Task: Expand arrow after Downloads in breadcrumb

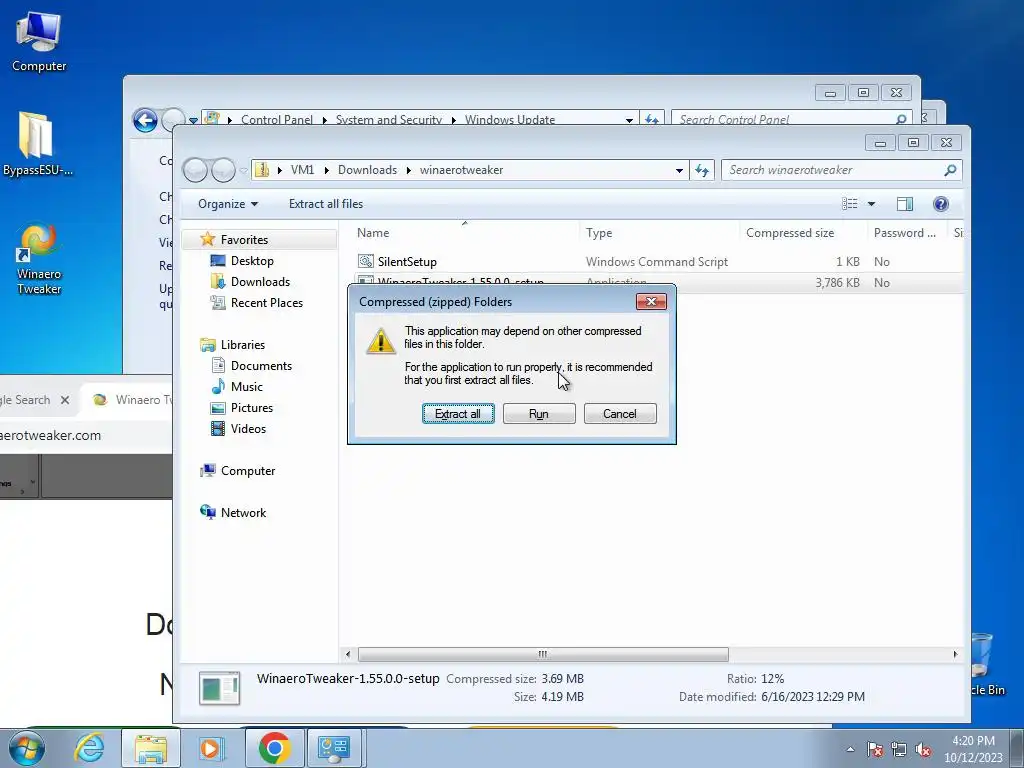Action: (x=409, y=170)
